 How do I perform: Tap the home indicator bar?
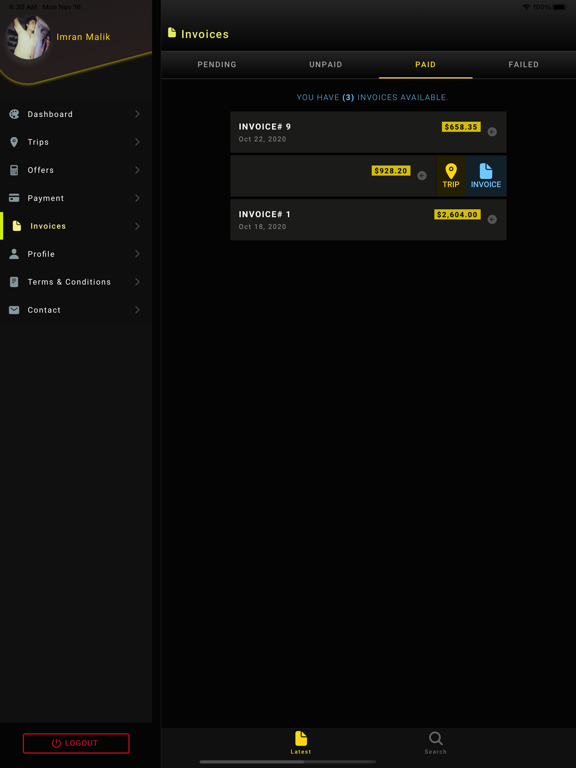tap(288, 762)
